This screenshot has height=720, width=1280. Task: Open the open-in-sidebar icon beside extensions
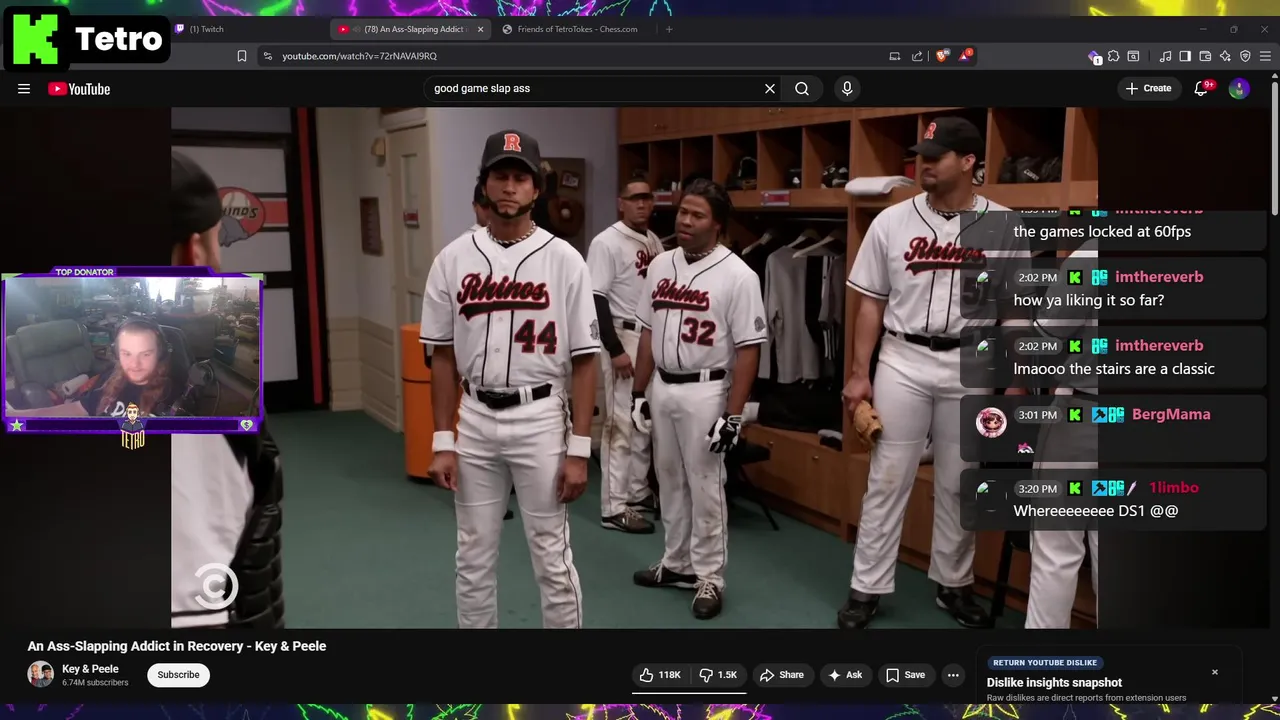1133,56
